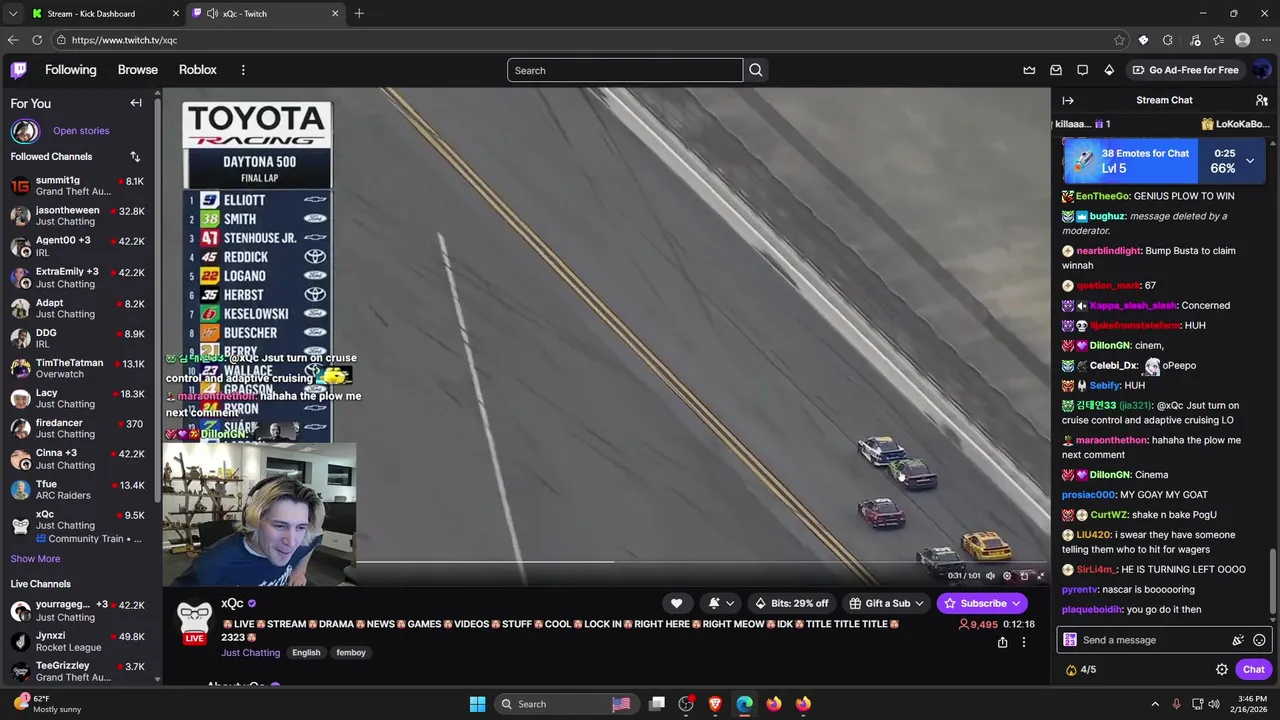Open the Browse menu item
Screen dimensions: 1280x720
tap(138, 70)
